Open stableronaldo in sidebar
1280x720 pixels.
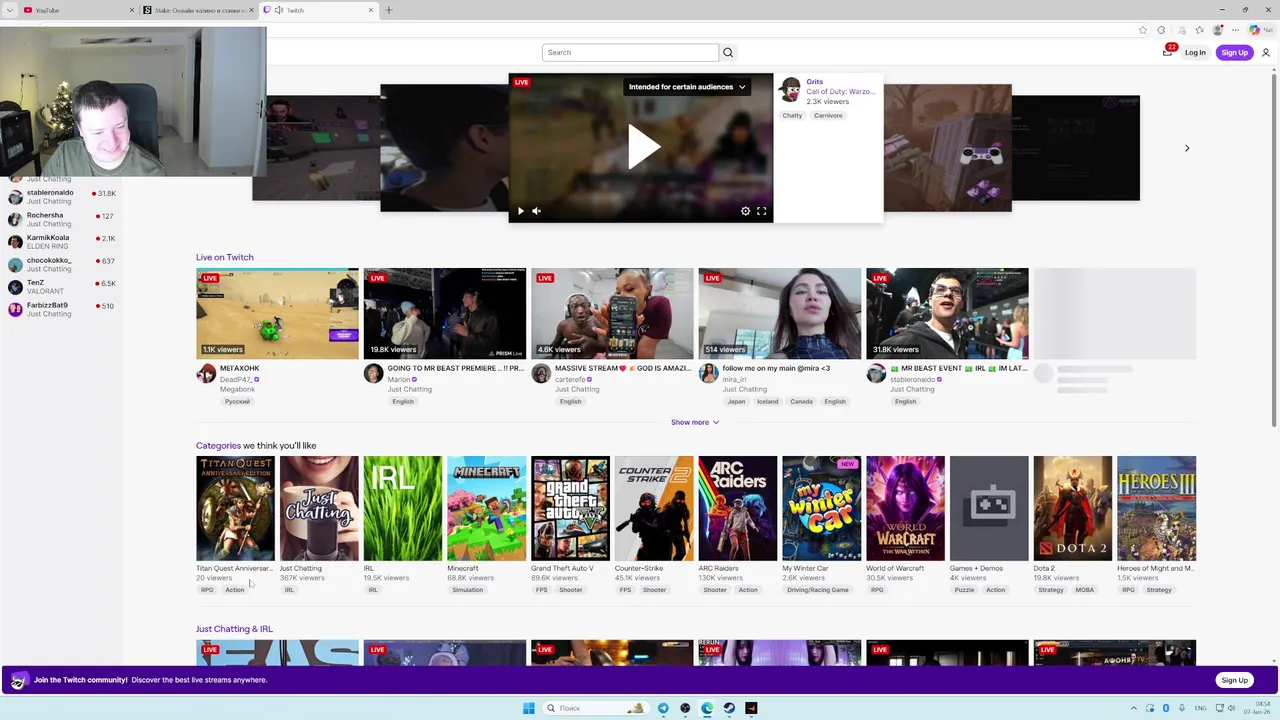point(62,196)
